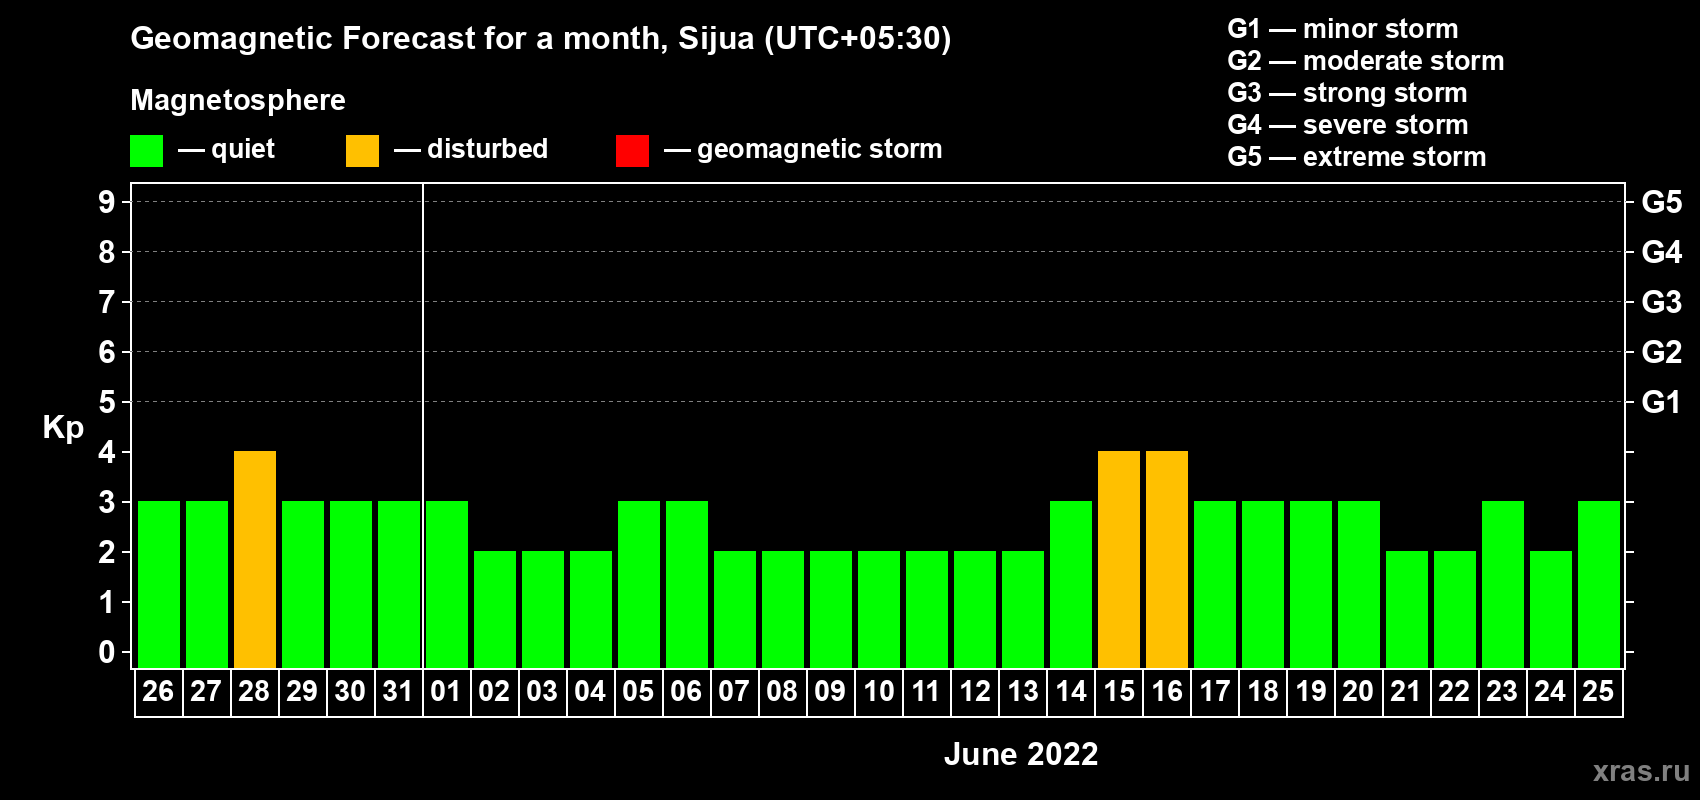Click the green bar for day 10

click(x=879, y=609)
